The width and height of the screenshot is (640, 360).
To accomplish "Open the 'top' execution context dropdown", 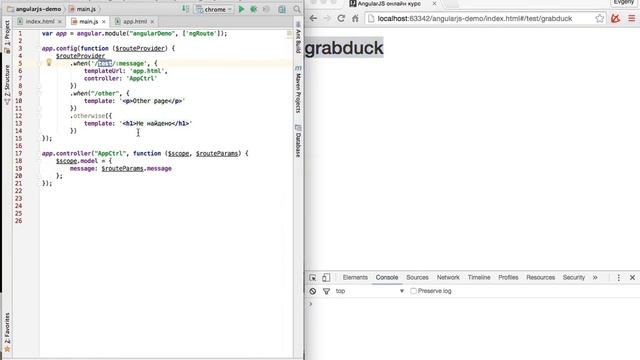I will click(370, 291).
